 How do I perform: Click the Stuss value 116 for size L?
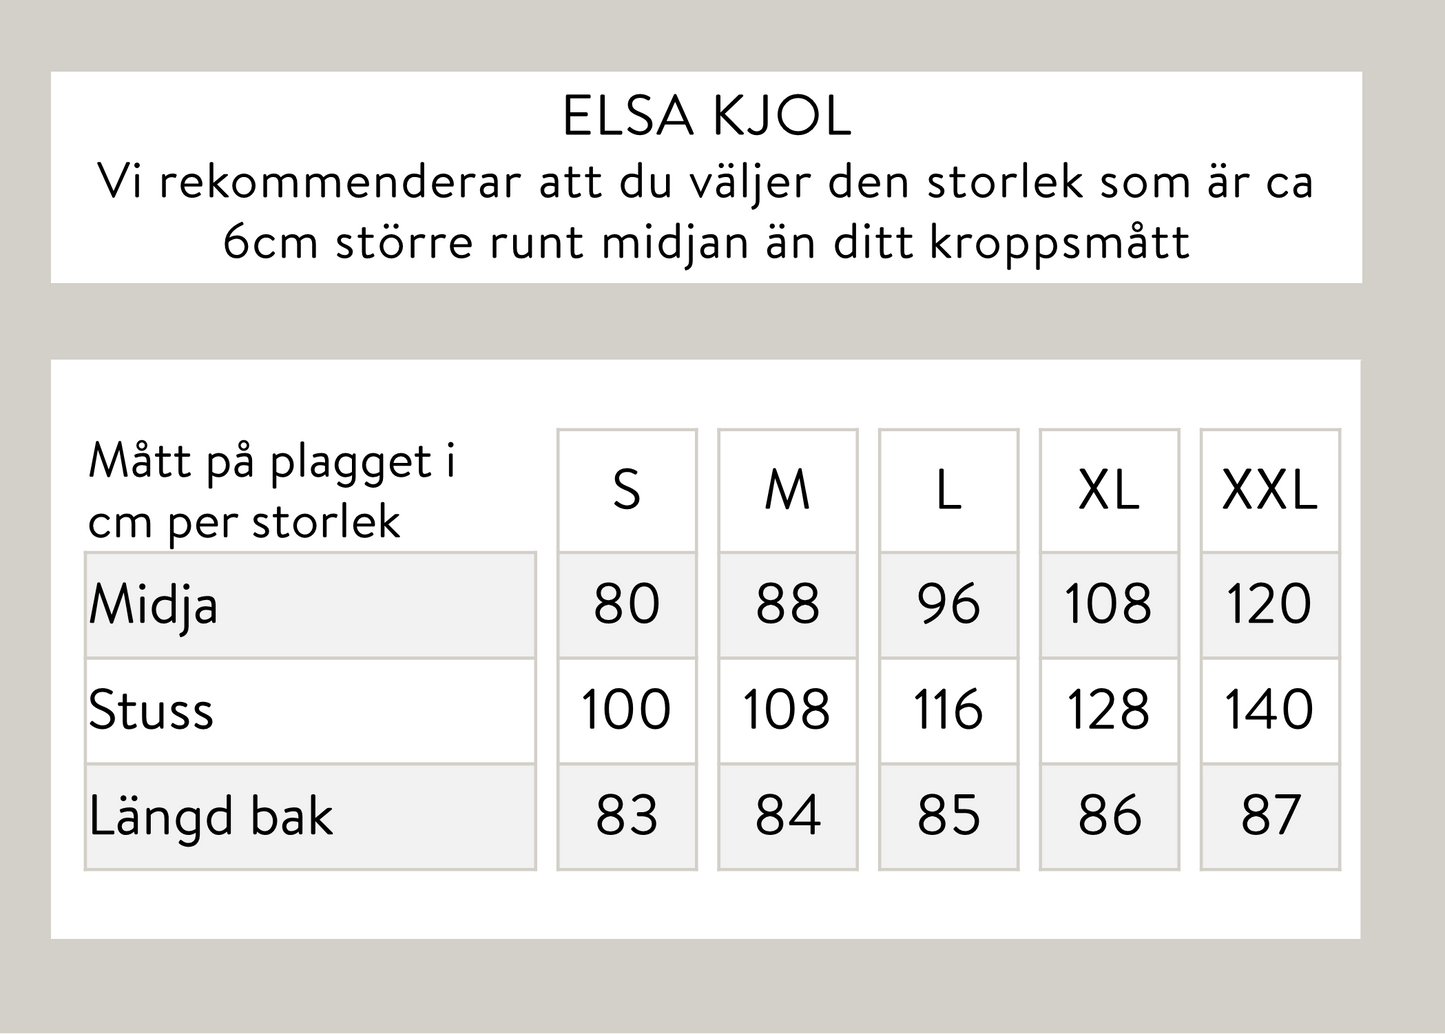pyautogui.click(x=948, y=710)
